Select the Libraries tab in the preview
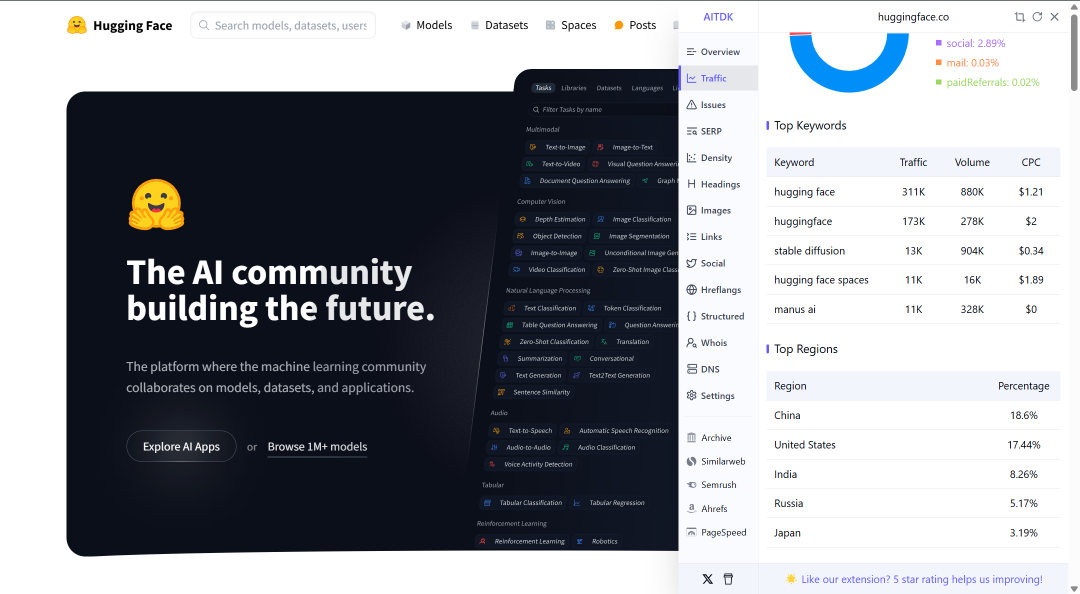1080x594 pixels. point(574,88)
